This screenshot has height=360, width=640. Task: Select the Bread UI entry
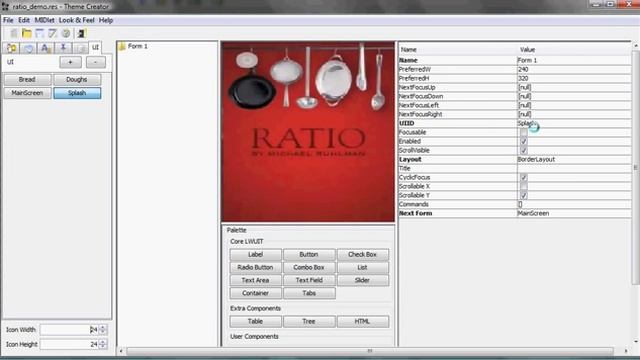(x=27, y=80)
